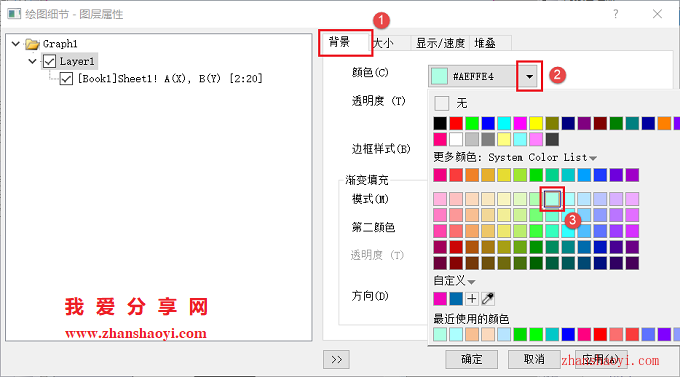680x377 pixels.
Task: Click the 取消 button
Action: coord(534,359)
